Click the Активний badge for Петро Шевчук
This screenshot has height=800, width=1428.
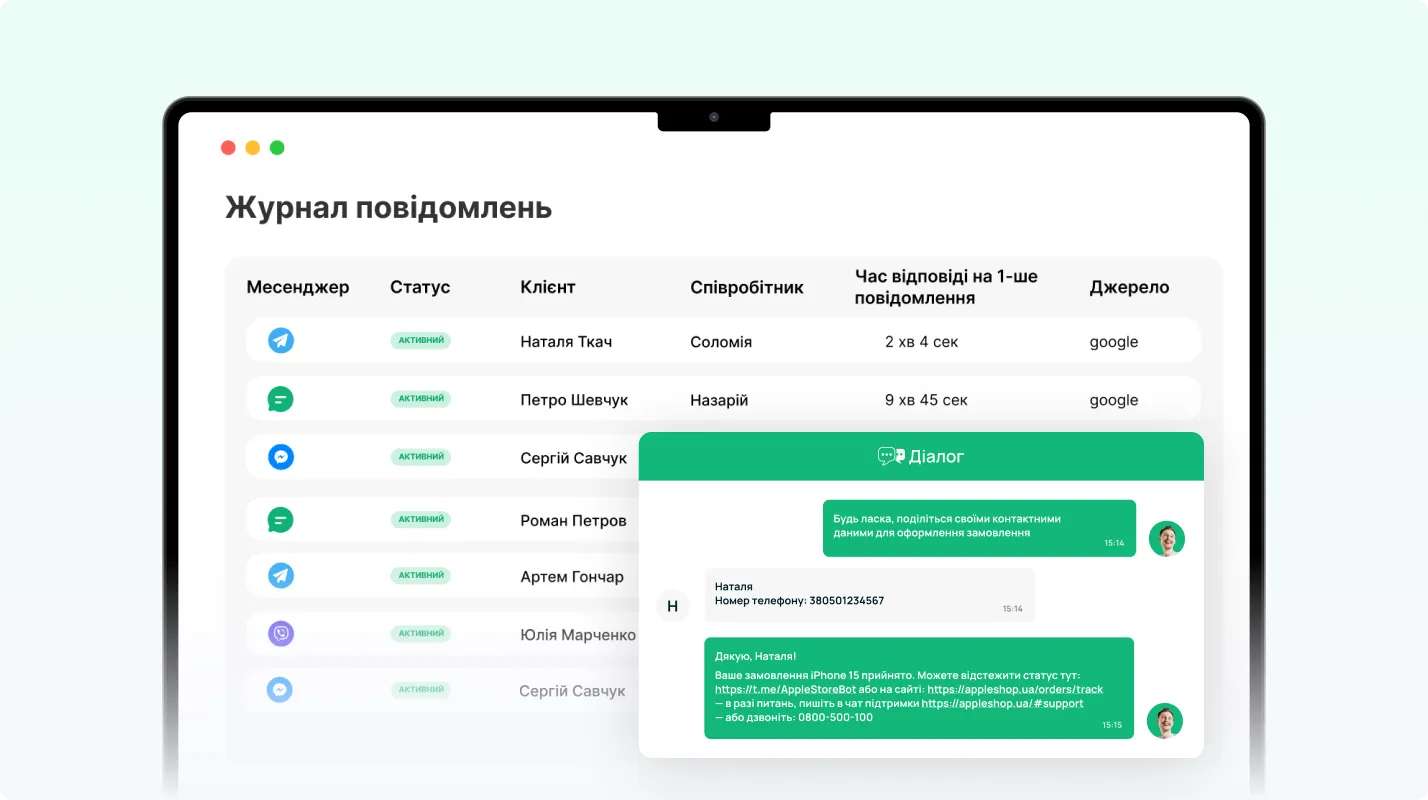(420, 399)
